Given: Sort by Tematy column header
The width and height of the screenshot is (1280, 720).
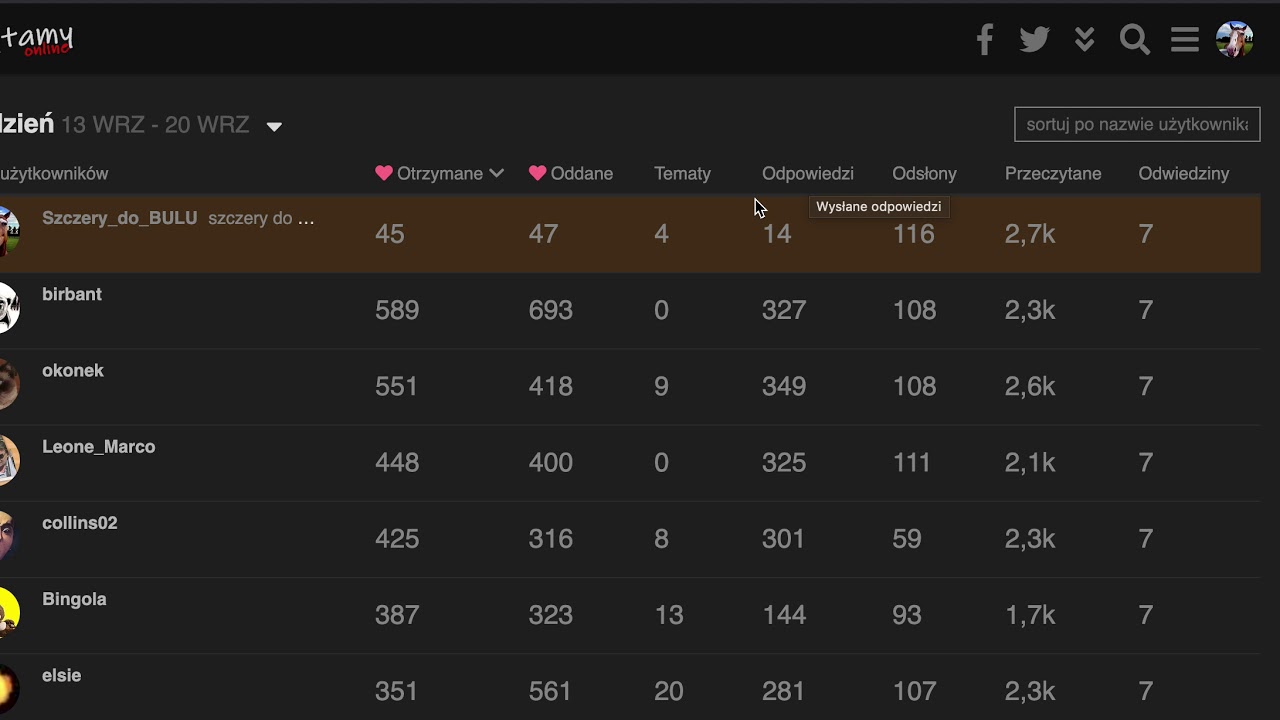Looking at the screenshot, I should [x=682, y=174].
